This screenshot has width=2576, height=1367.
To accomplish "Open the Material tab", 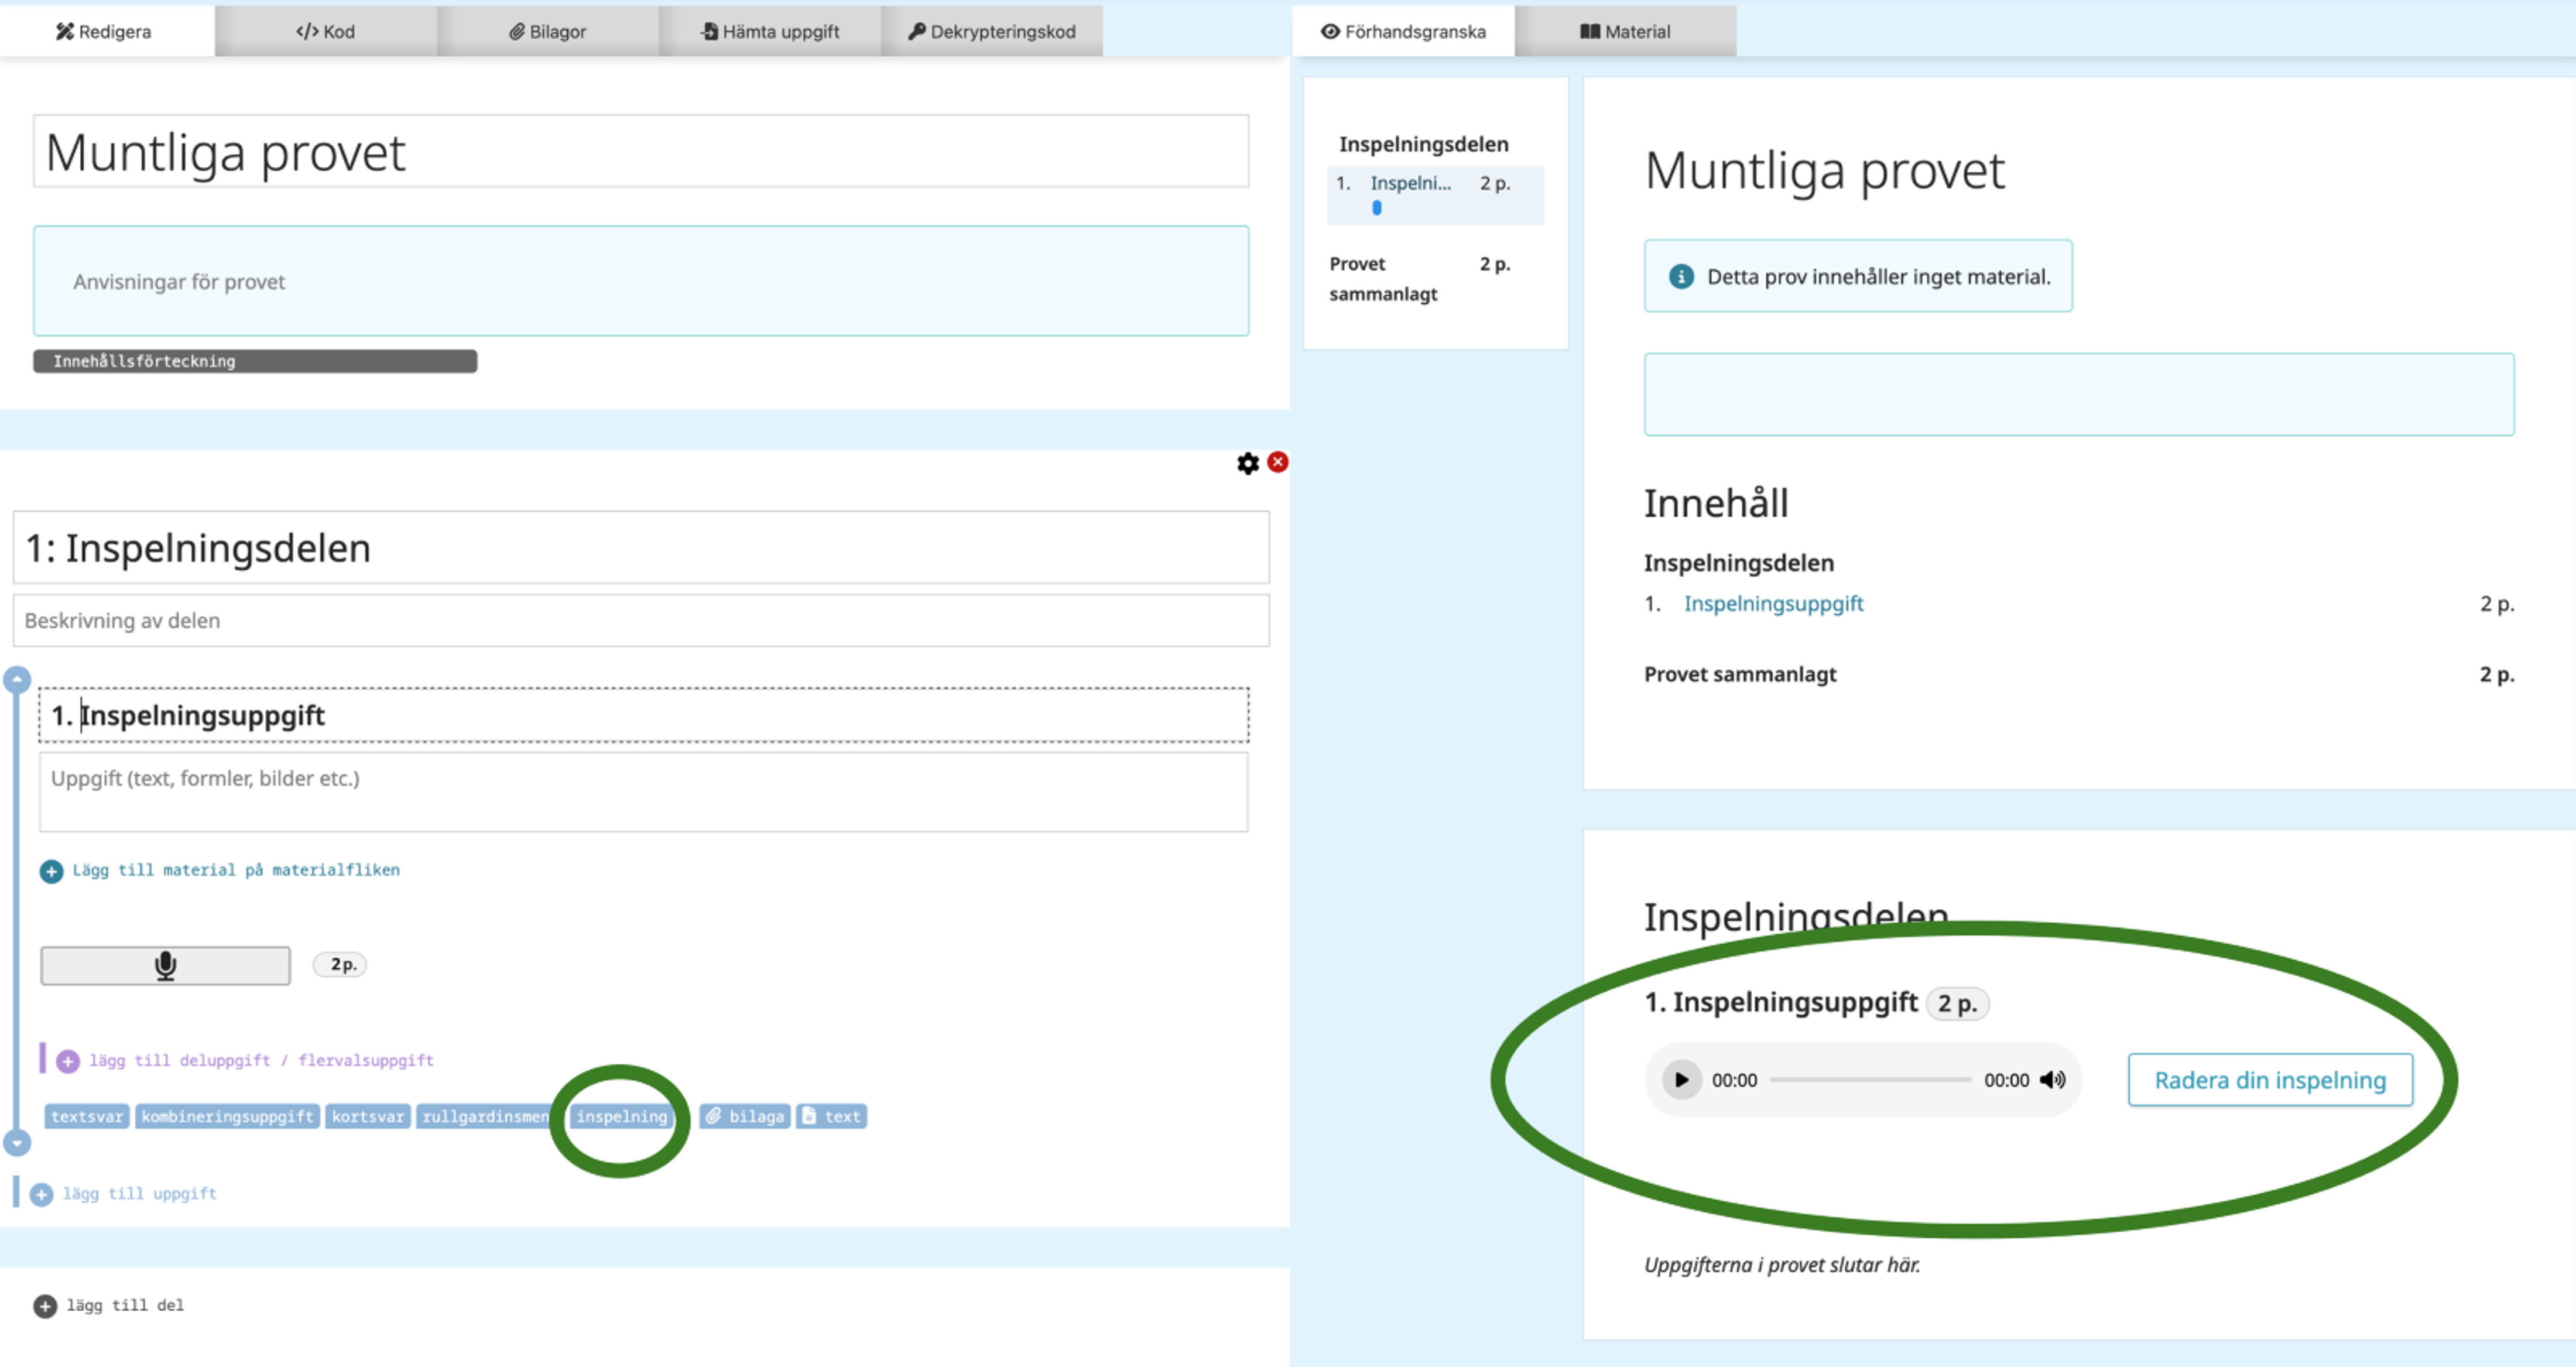I will pyautogui.click(x=1624, y=31).
